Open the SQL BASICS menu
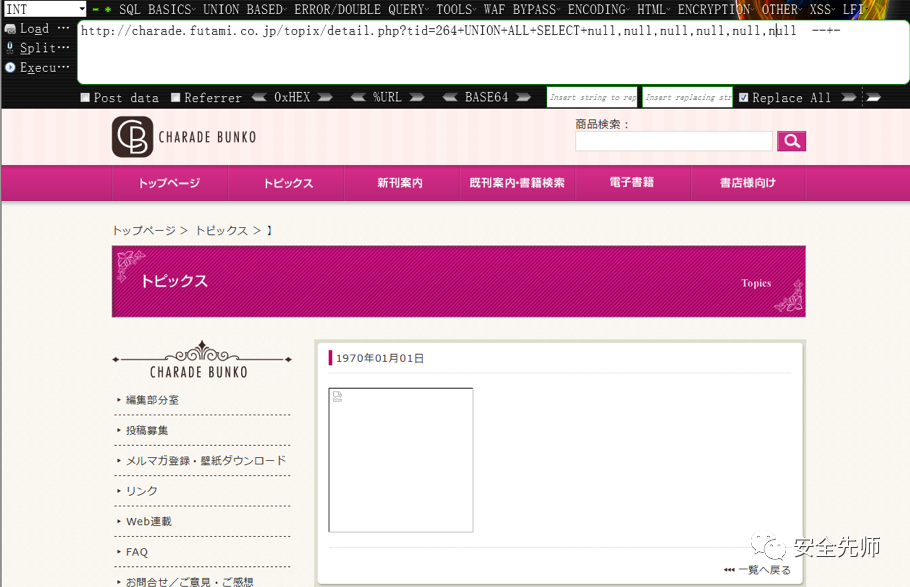Screen dimensions: 910x587 pos(155,10)
